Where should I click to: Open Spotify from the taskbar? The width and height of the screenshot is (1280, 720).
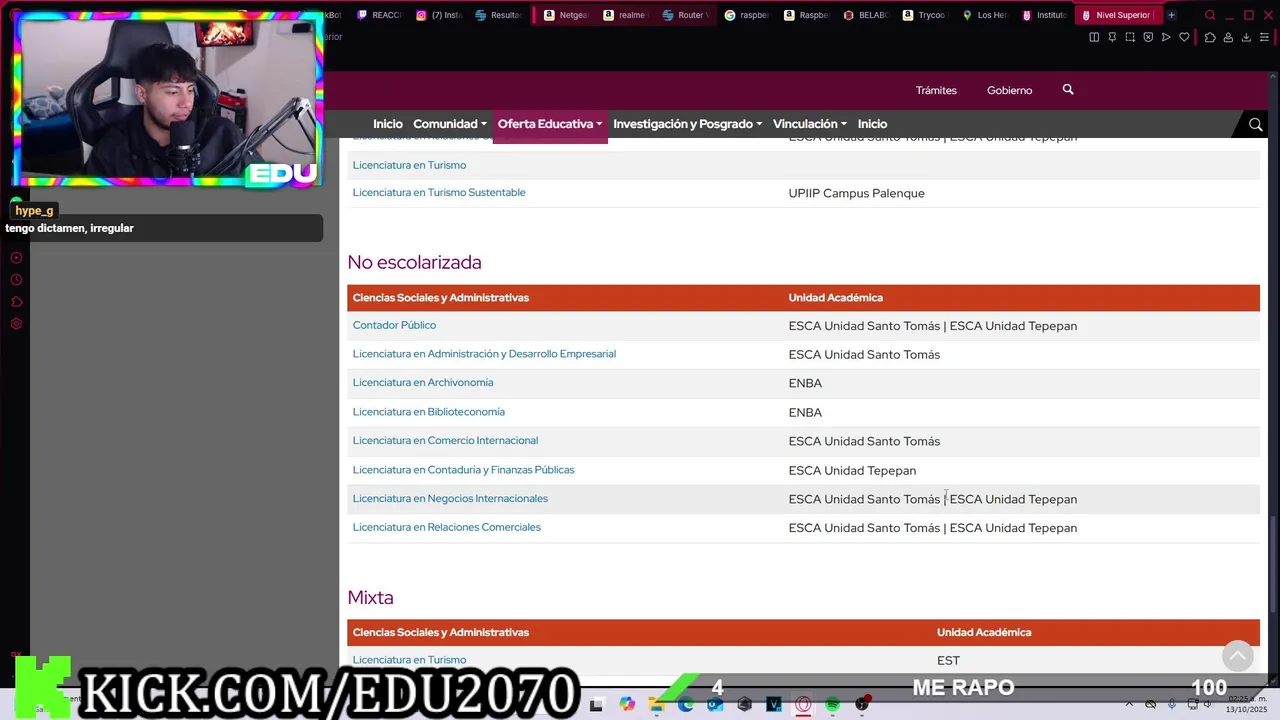[832, 704]
